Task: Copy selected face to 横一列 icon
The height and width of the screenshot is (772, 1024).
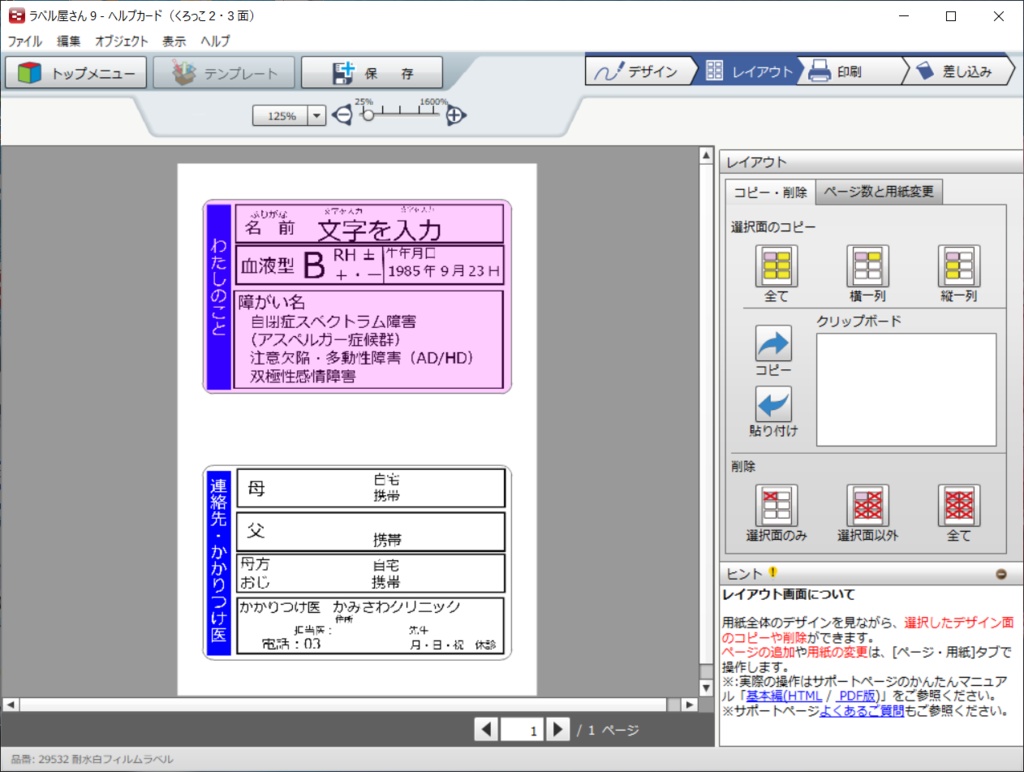Action: point(867,266)
